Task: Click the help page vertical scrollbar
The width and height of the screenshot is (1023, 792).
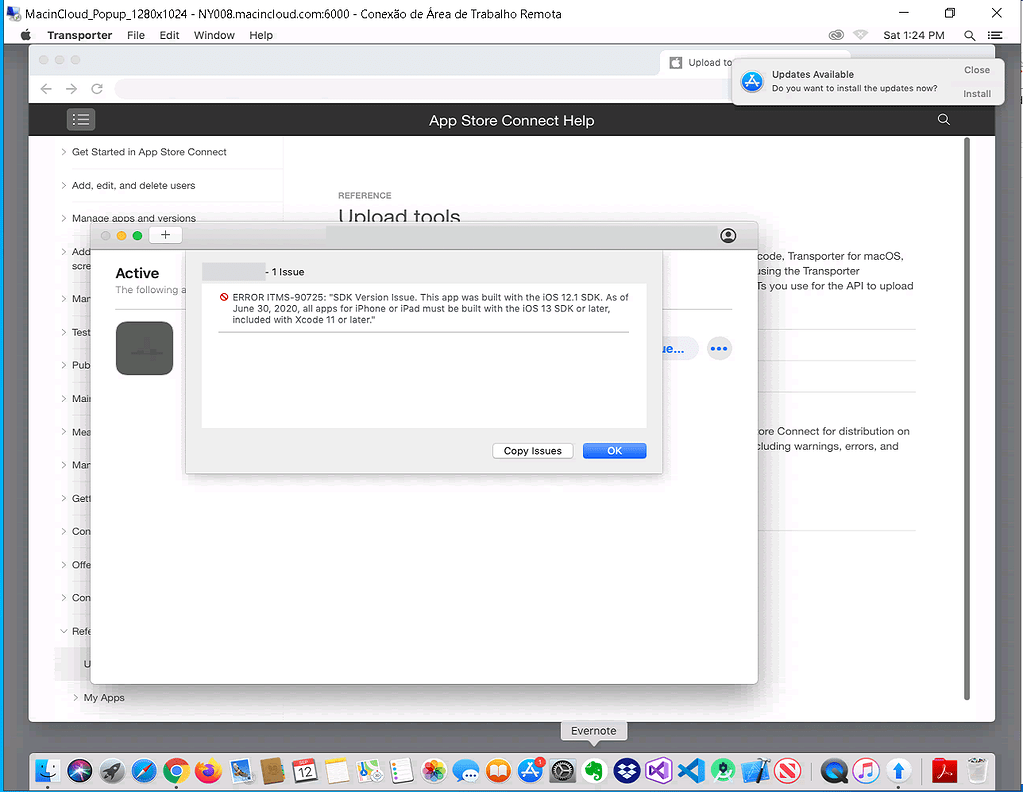Action: tap(966, 400)
